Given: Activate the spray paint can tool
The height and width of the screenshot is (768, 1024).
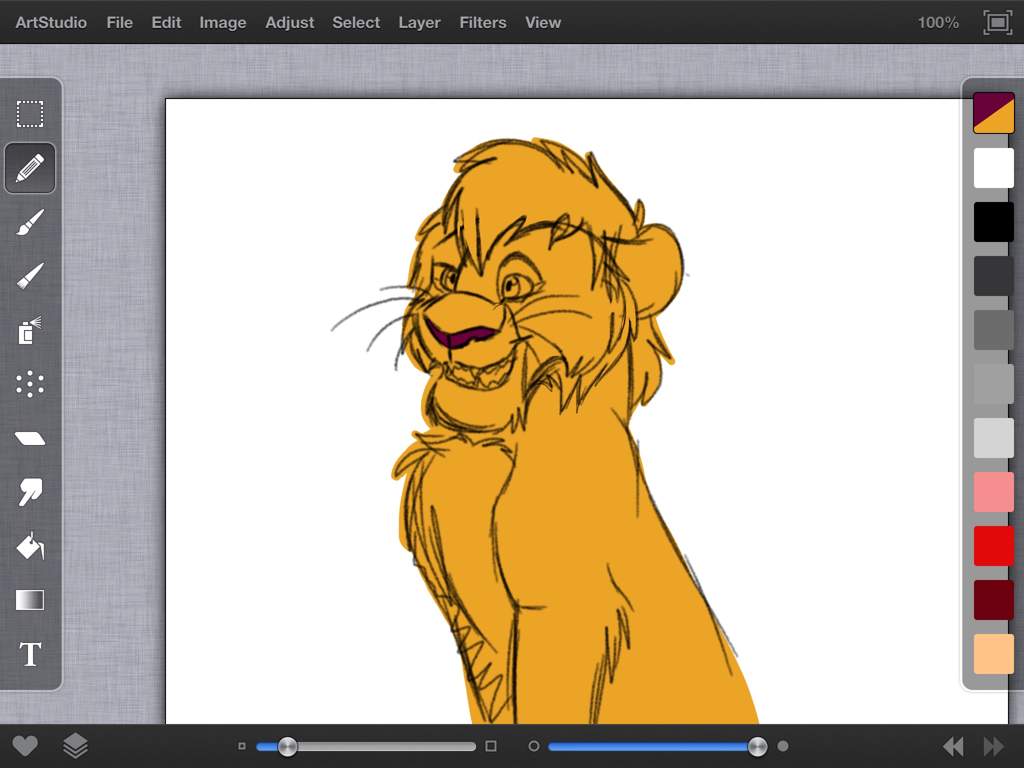Looking at the screenshot, I should click(30, 330).
